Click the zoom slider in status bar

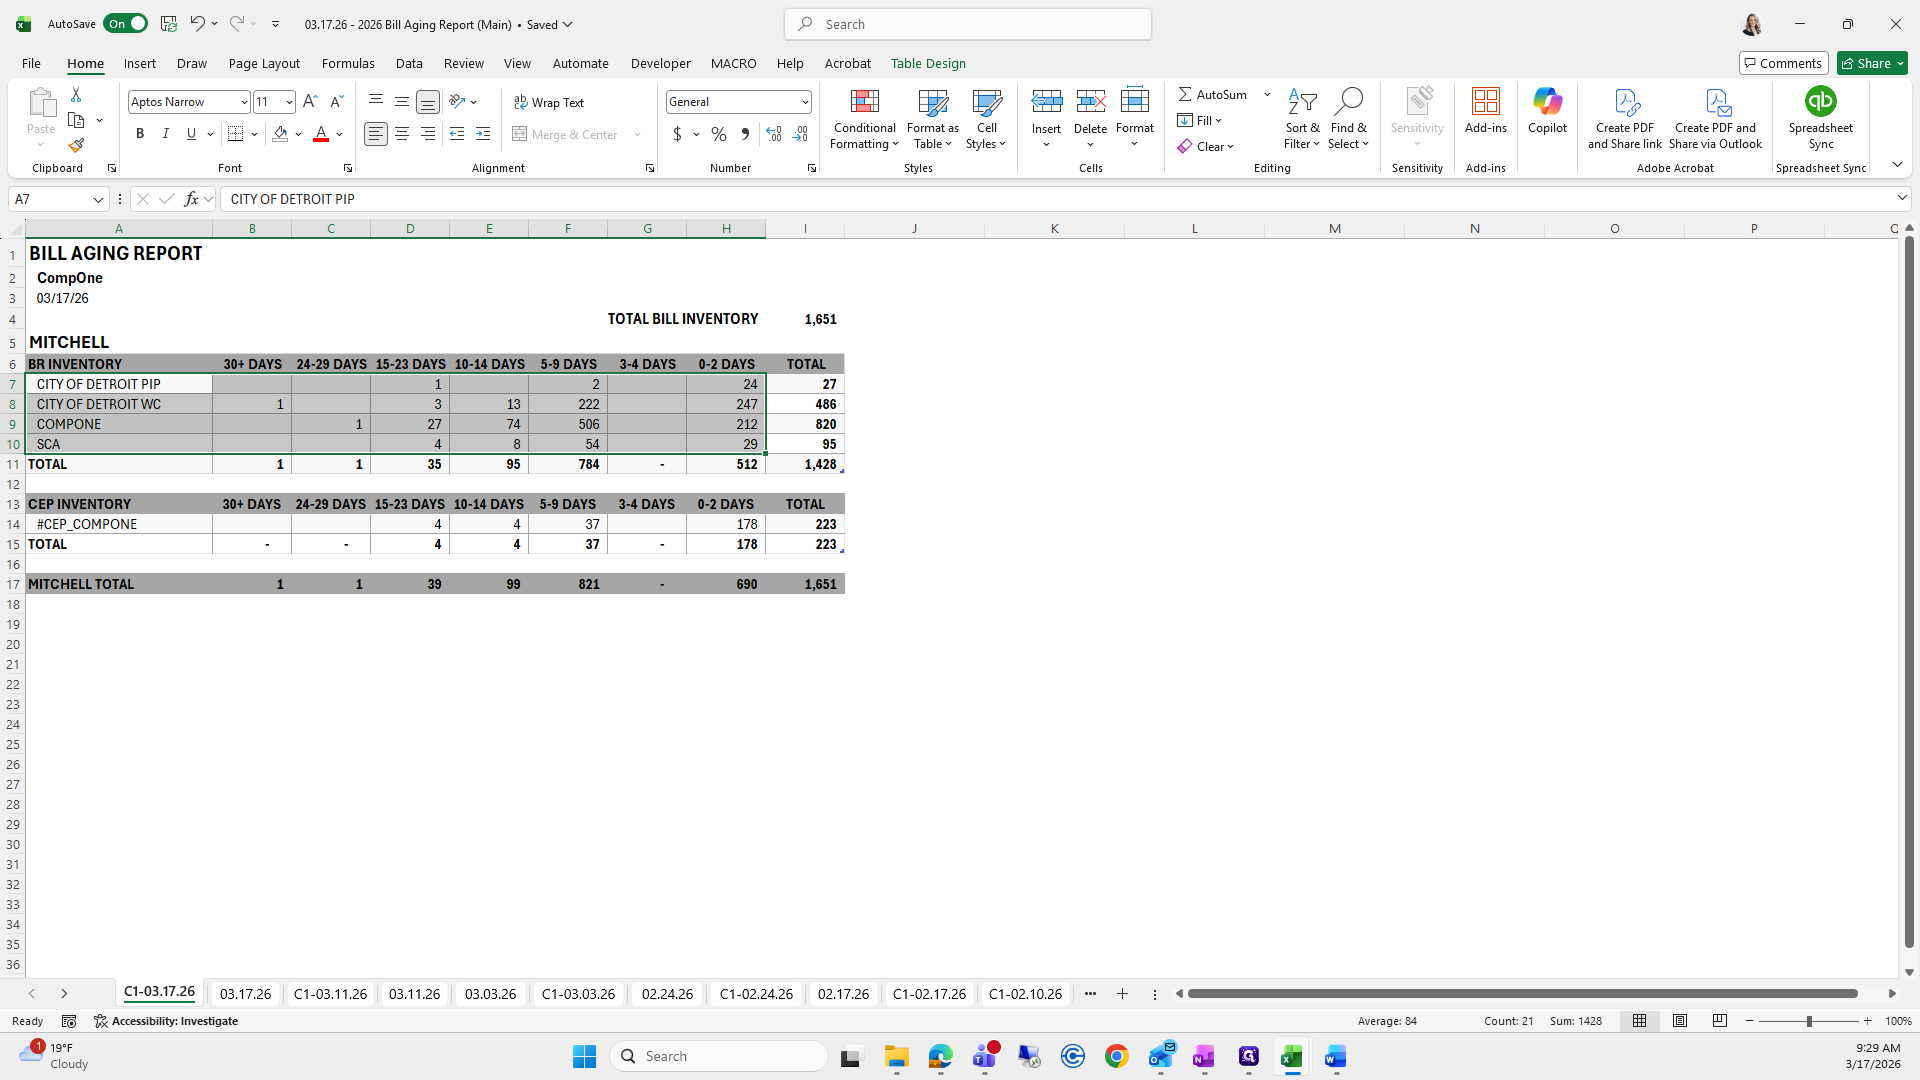(x=1808, y=1021)
